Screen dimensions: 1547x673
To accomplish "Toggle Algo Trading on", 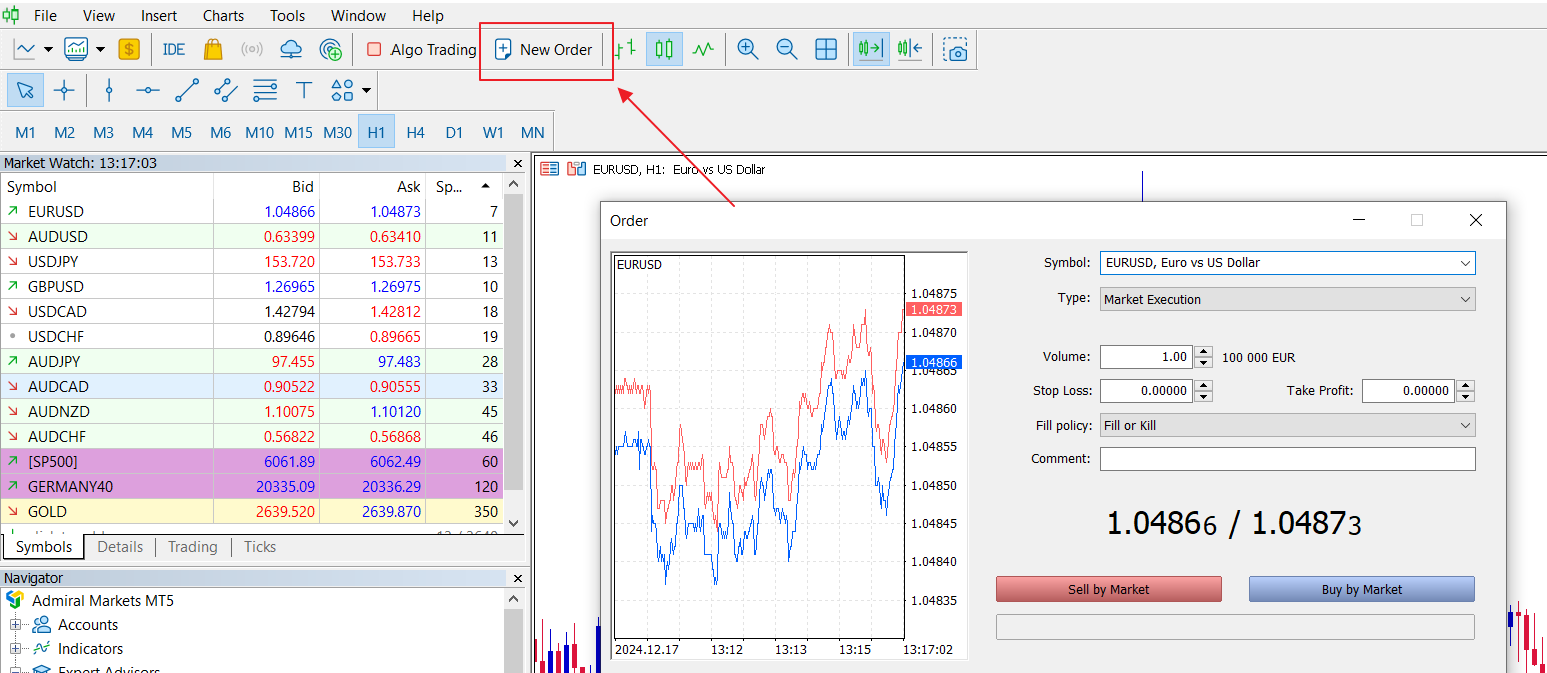I will pyautogui.click(x=421, y=49).
